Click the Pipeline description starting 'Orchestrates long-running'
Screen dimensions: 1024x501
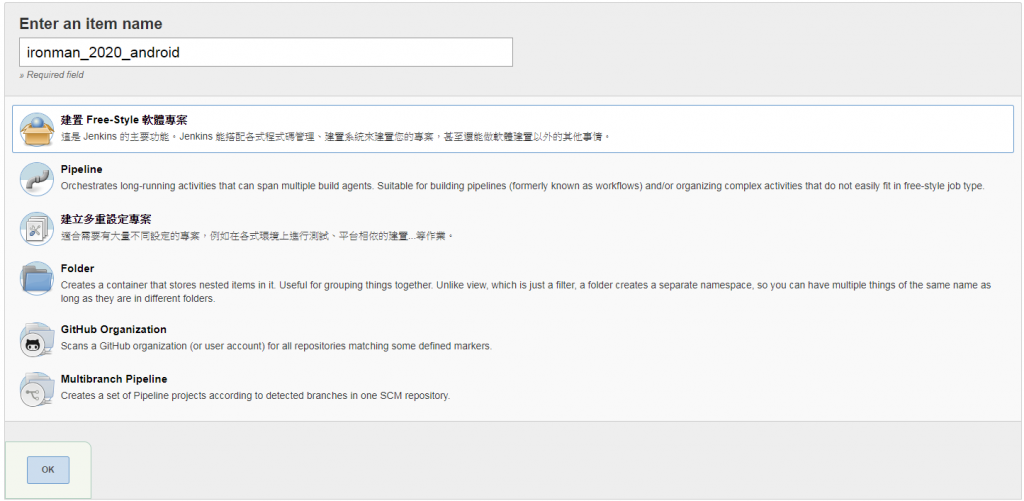click(x=522, y=186)
